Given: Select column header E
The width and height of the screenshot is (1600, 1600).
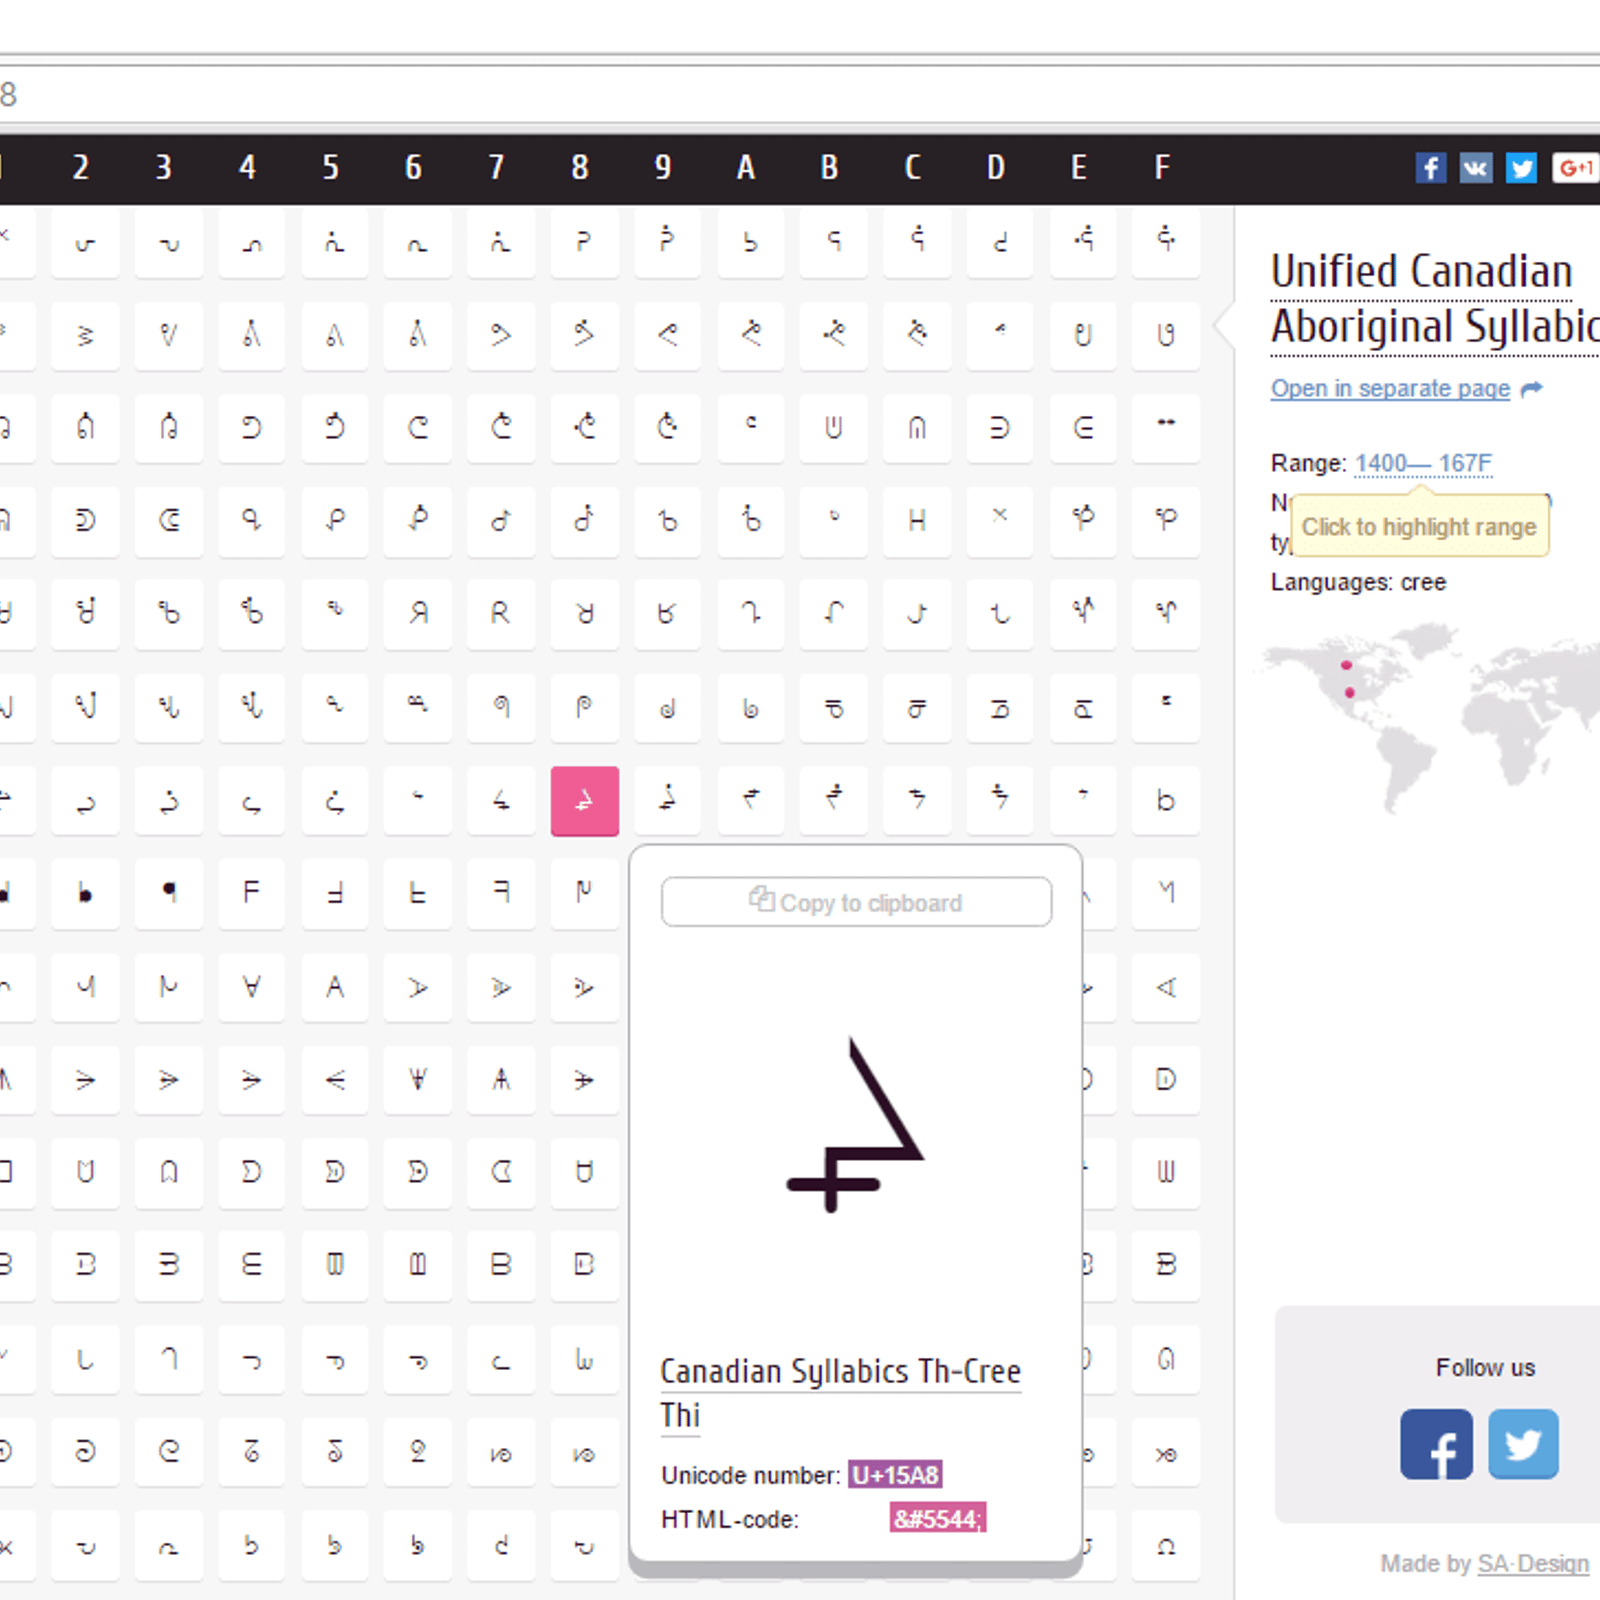Looking at the screenshot, I should [1079, 168].
